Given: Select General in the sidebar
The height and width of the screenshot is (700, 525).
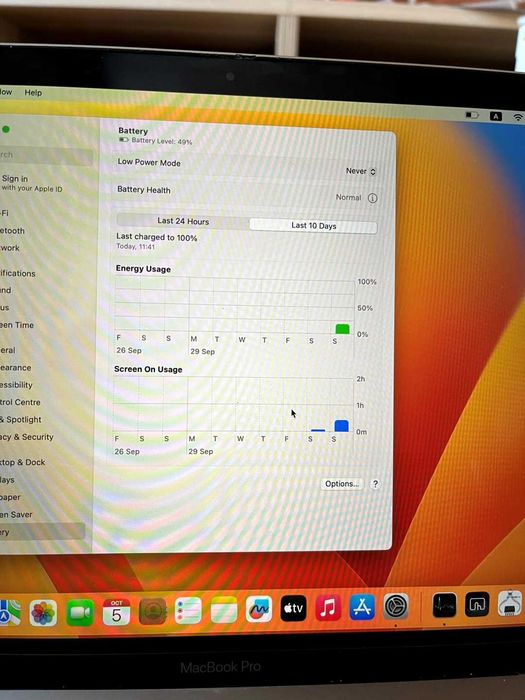Looking at the screenshot, I should (x=8, y=350).
